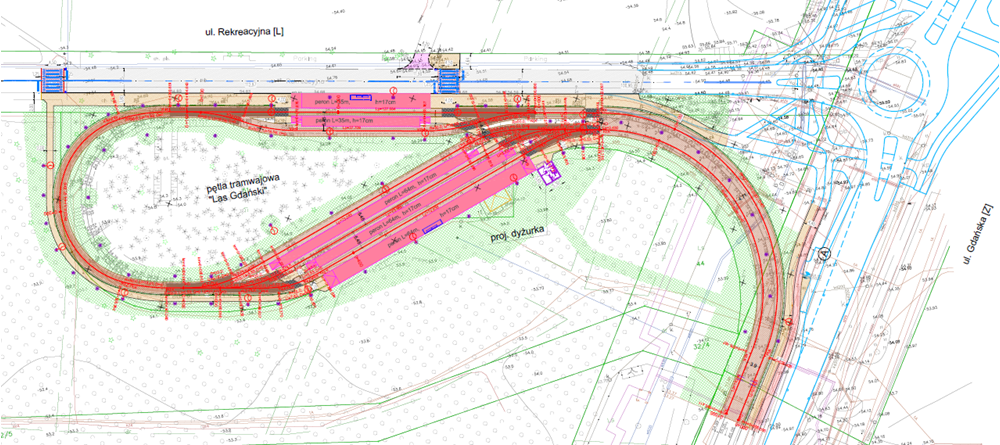Click the purple dyżurka building symbol
The image size is (1000, 445).
[x=548, y=174]
